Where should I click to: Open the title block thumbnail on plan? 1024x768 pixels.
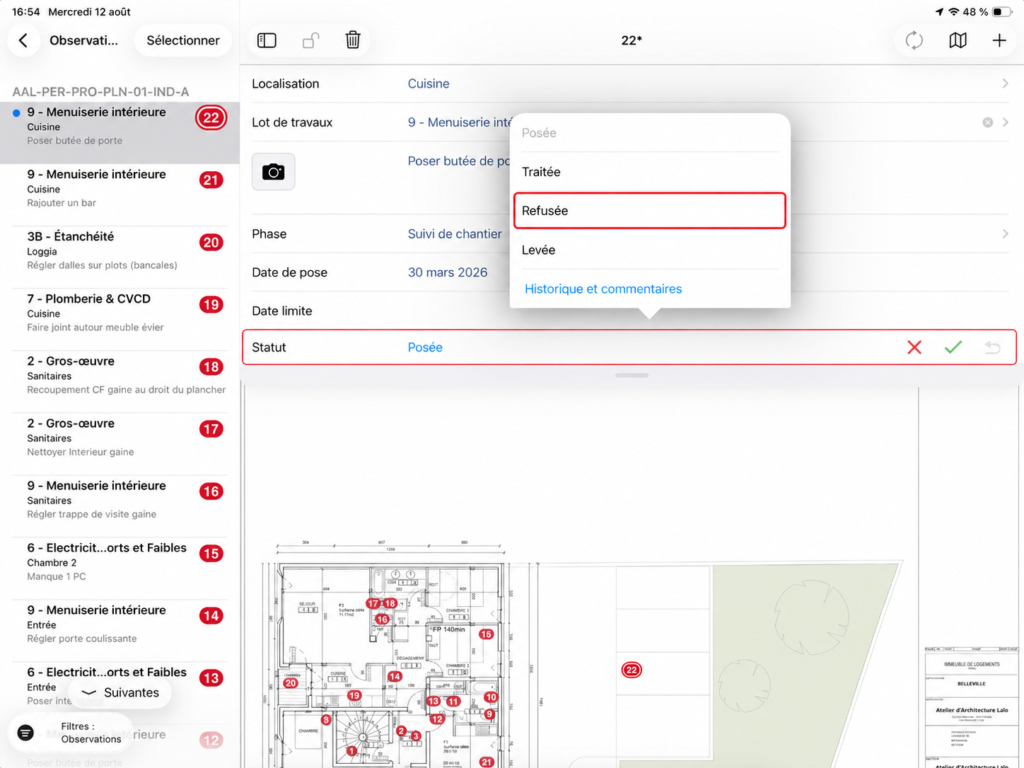coord(971,708)
